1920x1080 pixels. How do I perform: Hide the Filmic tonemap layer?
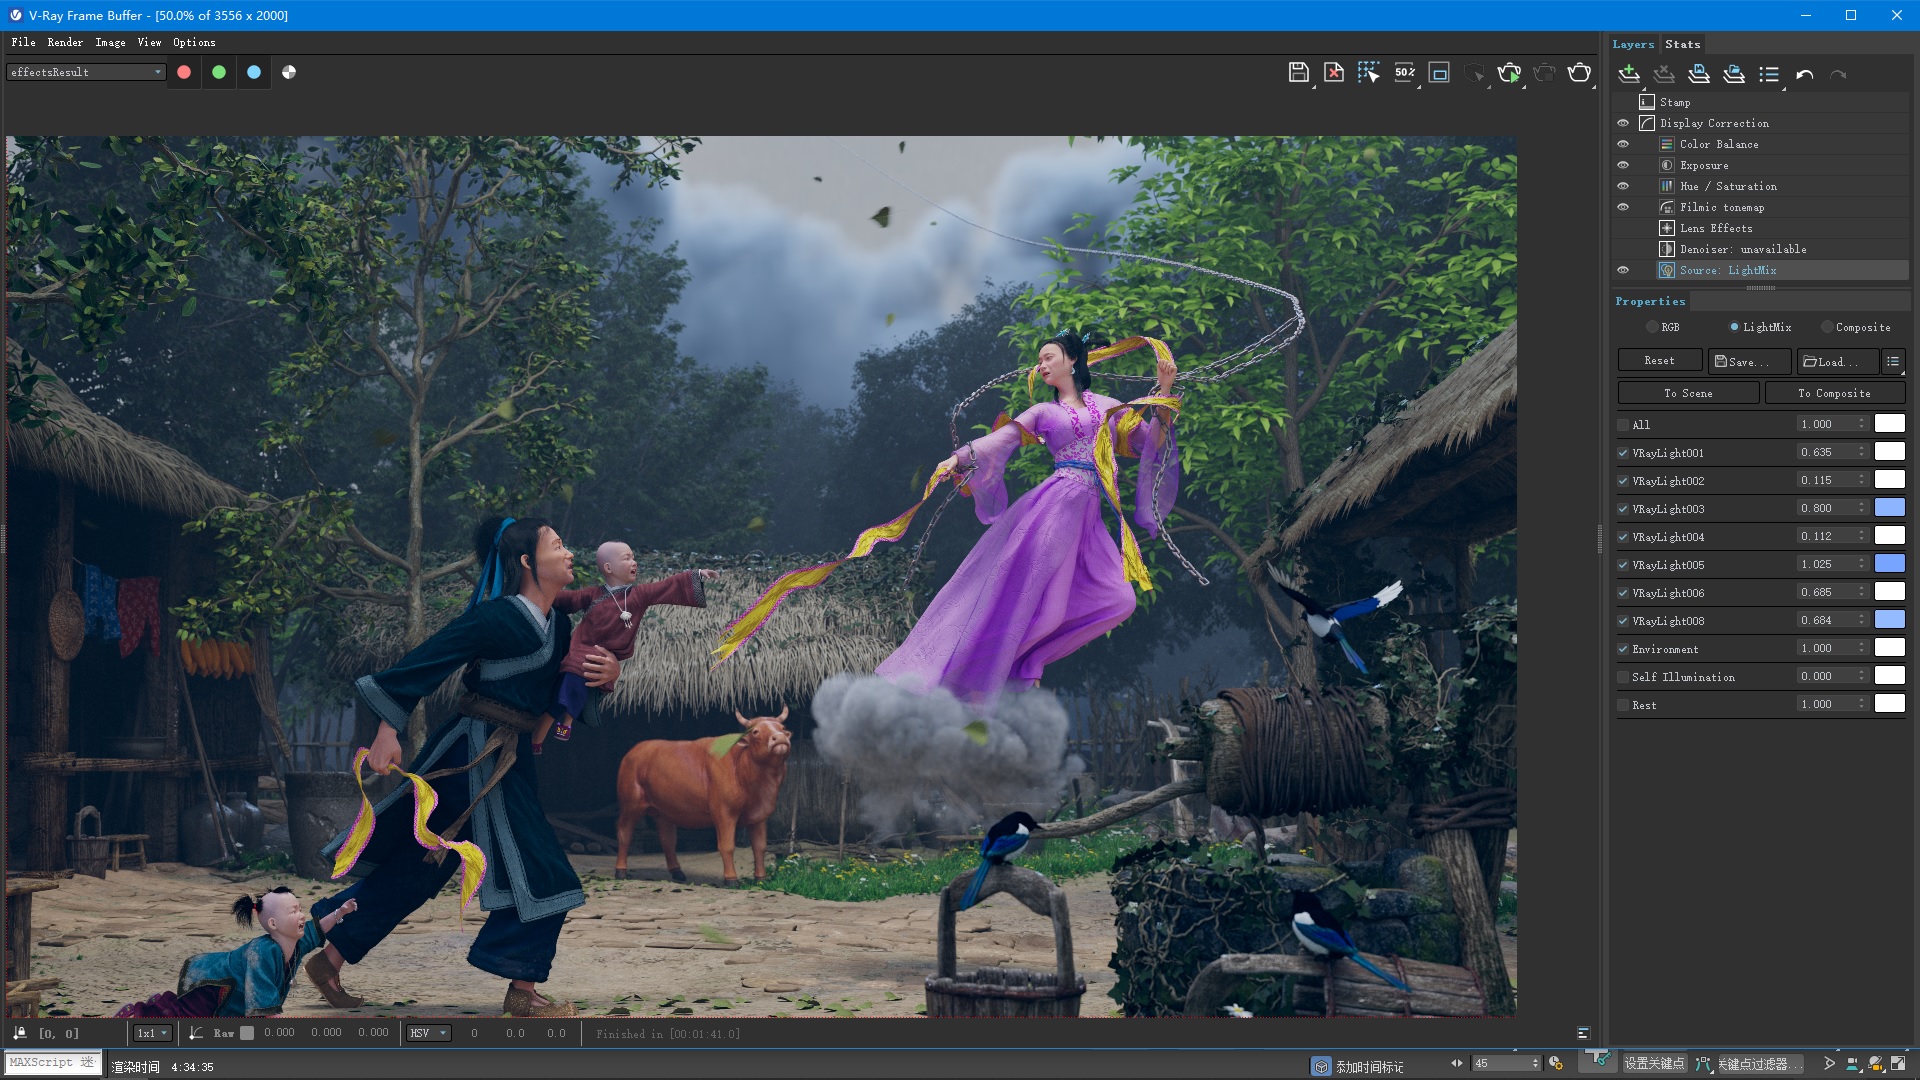coord(1623,207)
